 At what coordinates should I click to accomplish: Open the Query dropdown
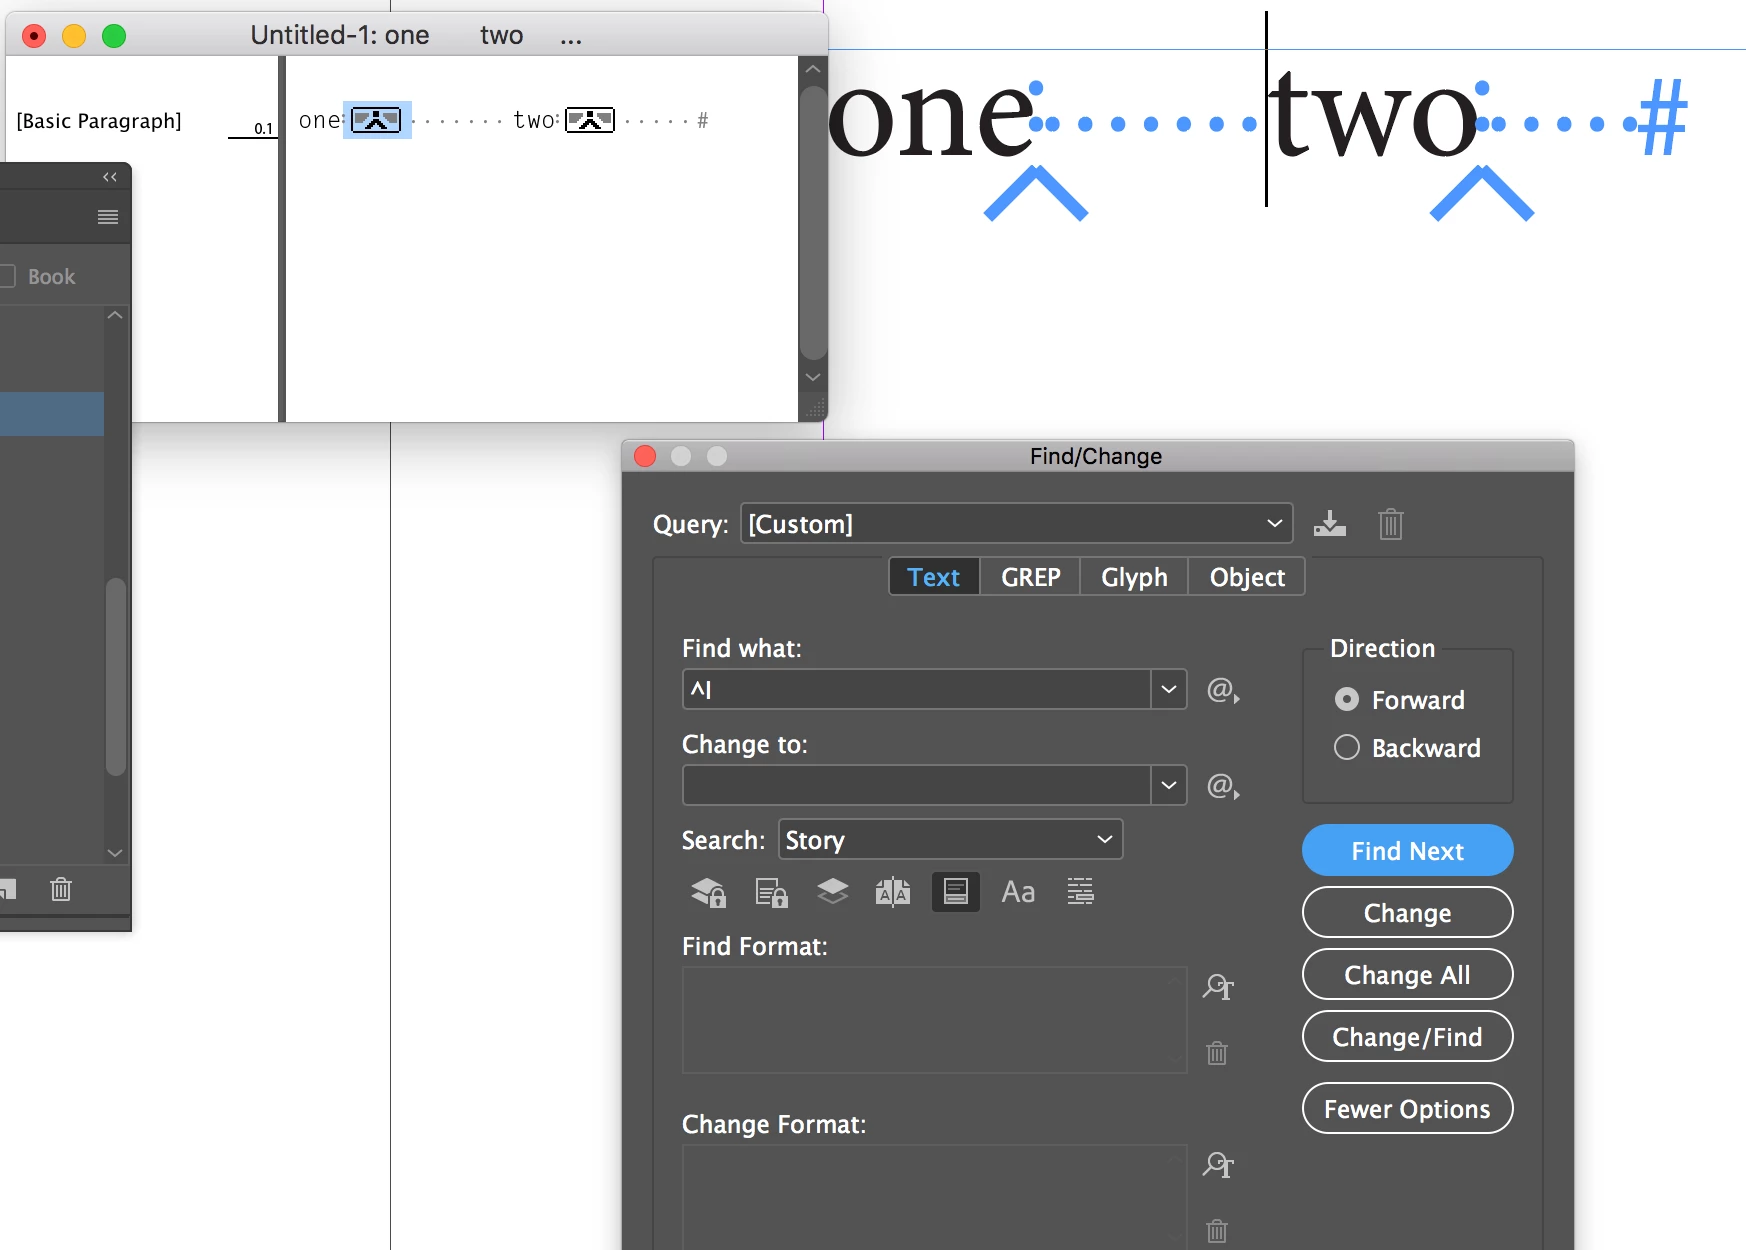pos(1016,523)
